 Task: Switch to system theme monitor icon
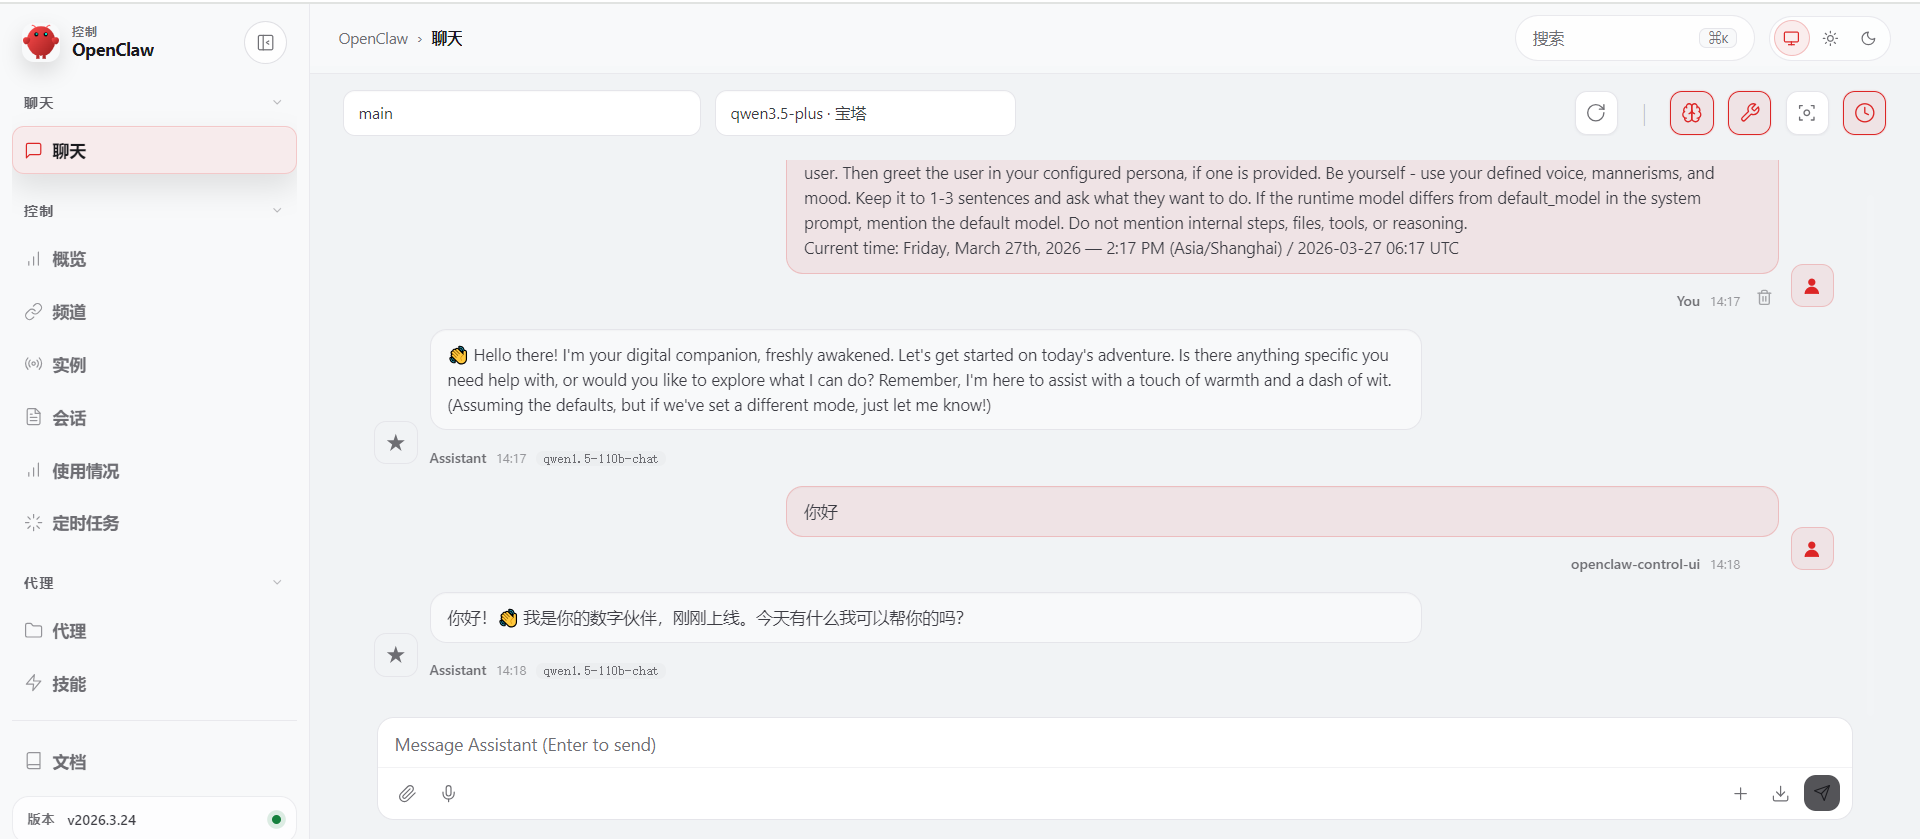[1792, 38]
